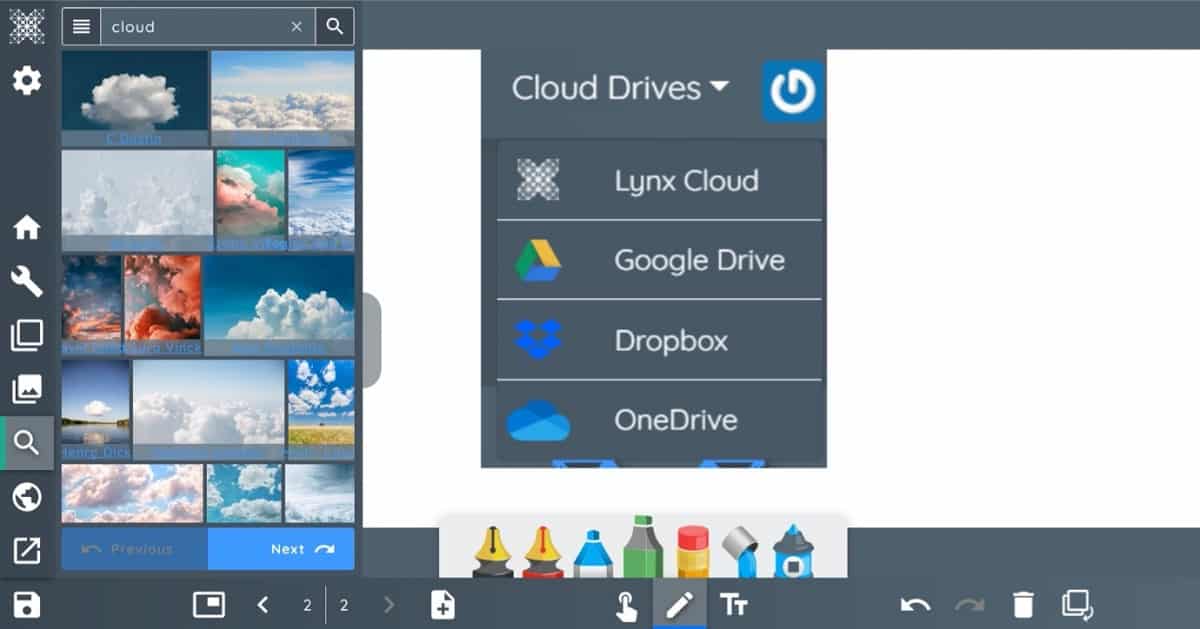
Task: Click the trash delete icon
Action: click(1022, 604)
